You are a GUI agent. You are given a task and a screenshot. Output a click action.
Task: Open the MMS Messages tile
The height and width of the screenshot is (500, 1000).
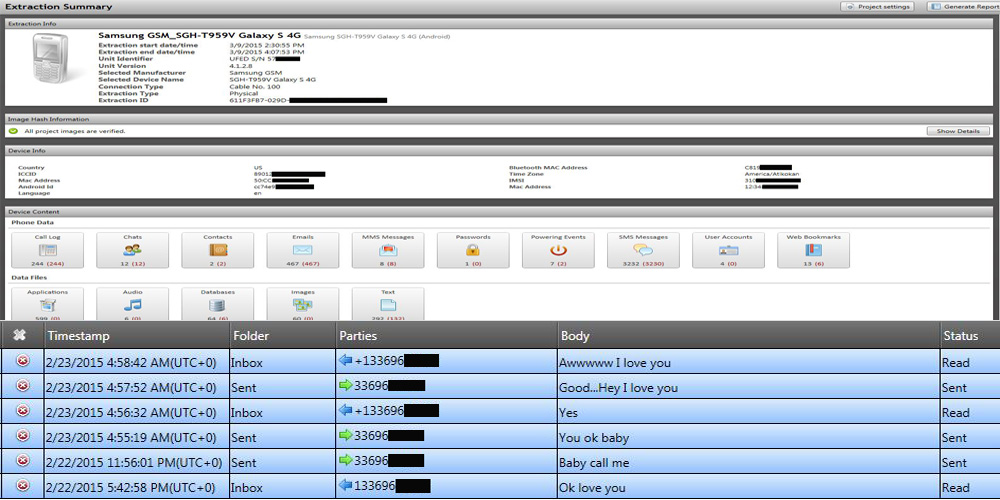click(388, 250)
